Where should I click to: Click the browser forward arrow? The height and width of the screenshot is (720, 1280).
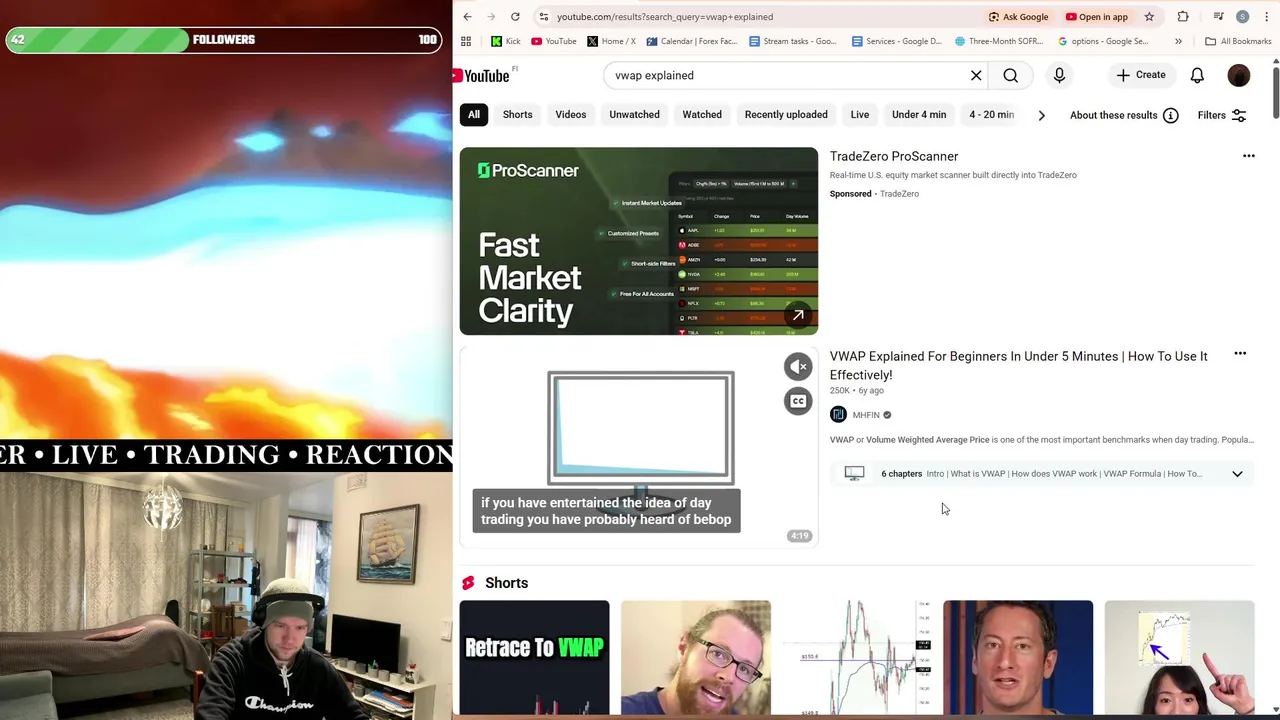tap(491, 17)
